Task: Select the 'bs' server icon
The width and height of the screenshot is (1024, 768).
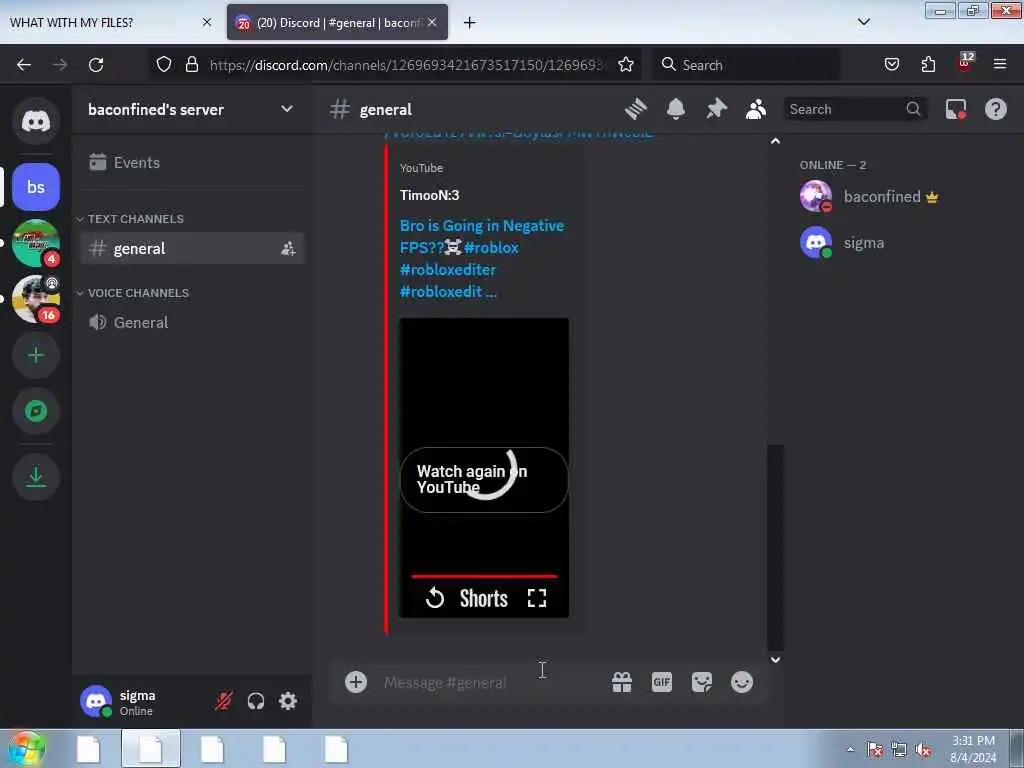Action: (36, 187)
